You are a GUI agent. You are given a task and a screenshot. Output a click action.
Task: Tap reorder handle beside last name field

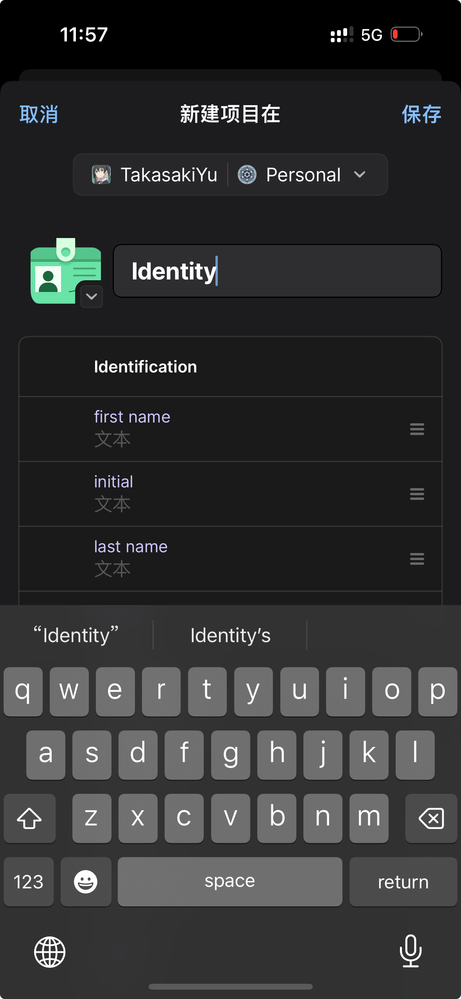point(417,559)
